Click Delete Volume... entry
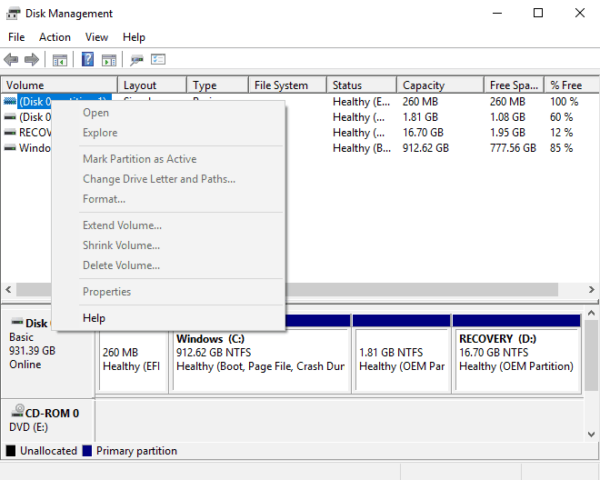 (168, 265)
